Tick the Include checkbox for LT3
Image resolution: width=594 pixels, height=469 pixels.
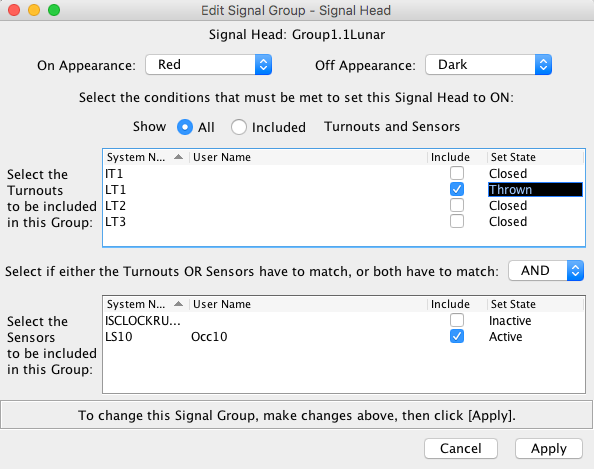457,221
